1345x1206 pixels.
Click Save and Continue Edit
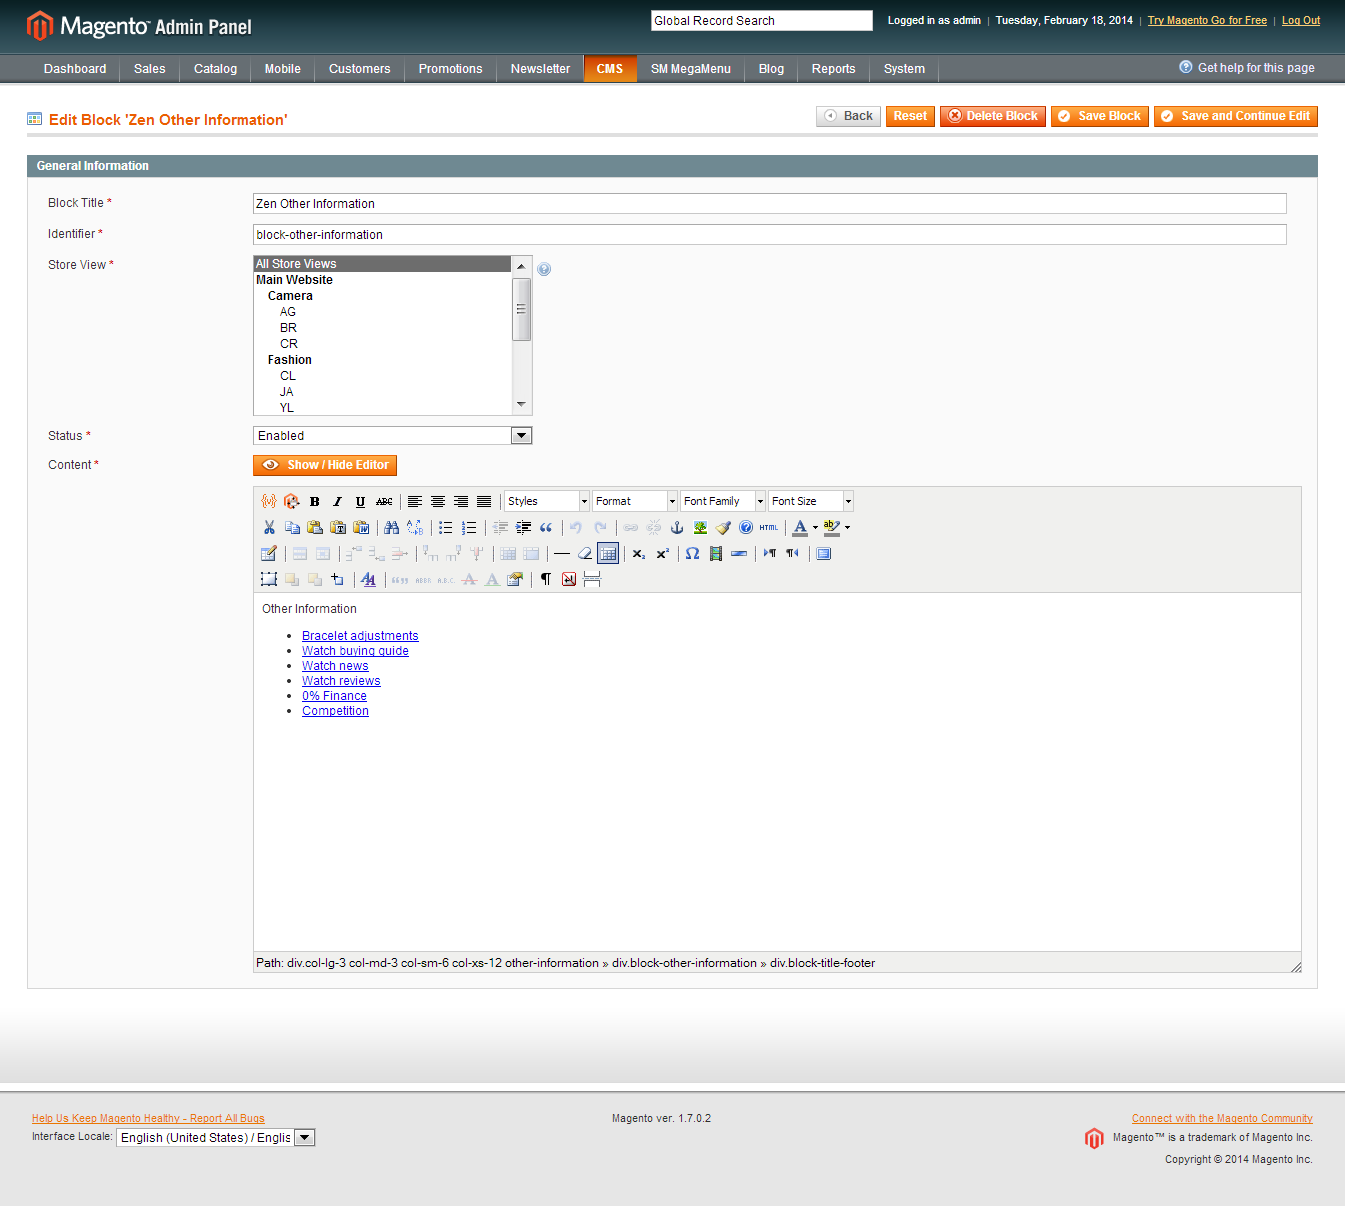[x=1236, y=116]
